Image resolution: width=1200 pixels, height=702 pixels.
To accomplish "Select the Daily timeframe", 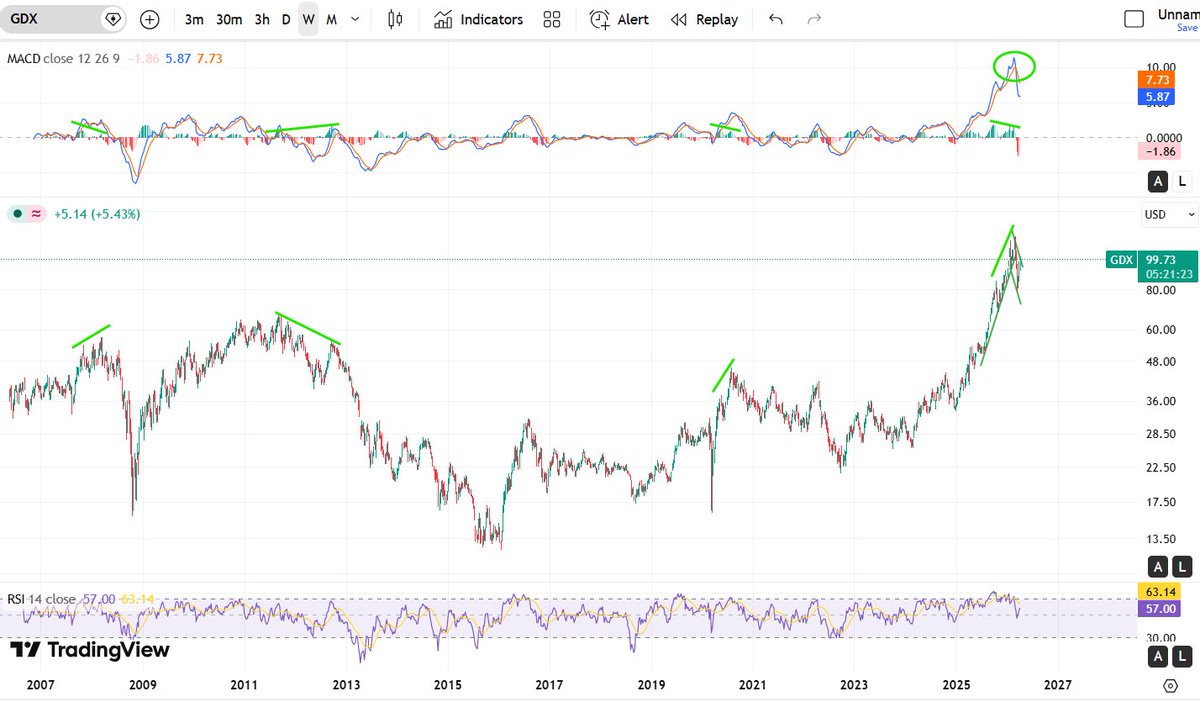I will click(285, 19).
